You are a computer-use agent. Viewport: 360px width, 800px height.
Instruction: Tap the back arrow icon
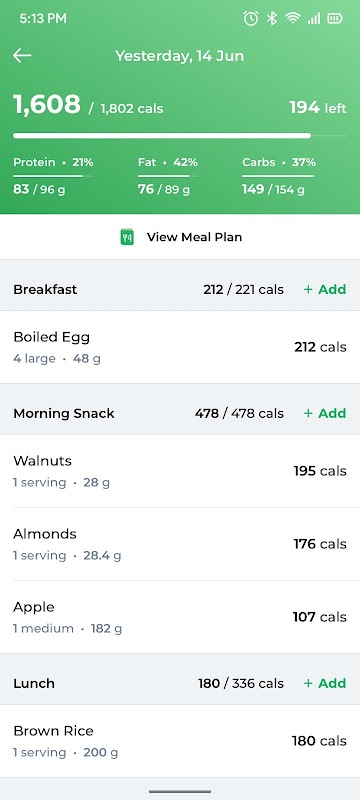[x=22, y=56]
